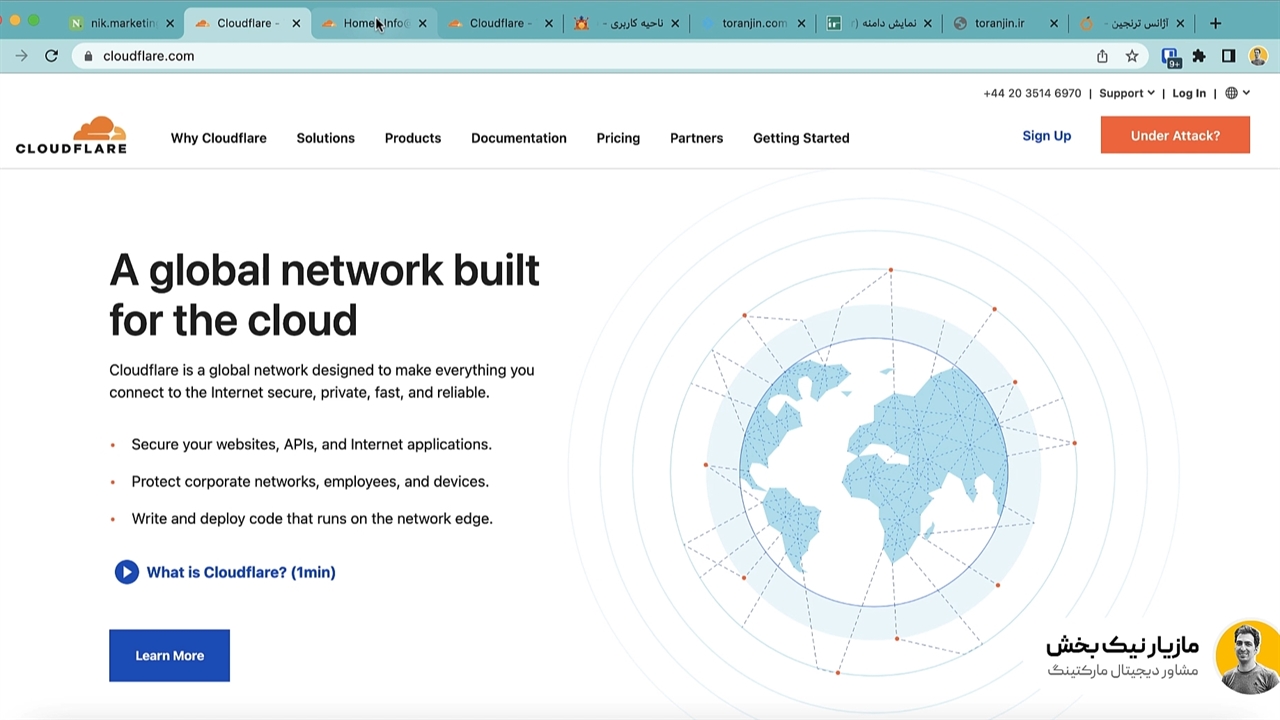The image size is (1280, 720).
Task: Close the نمایش دامنه tab
Action: click(x=928, y=23)
